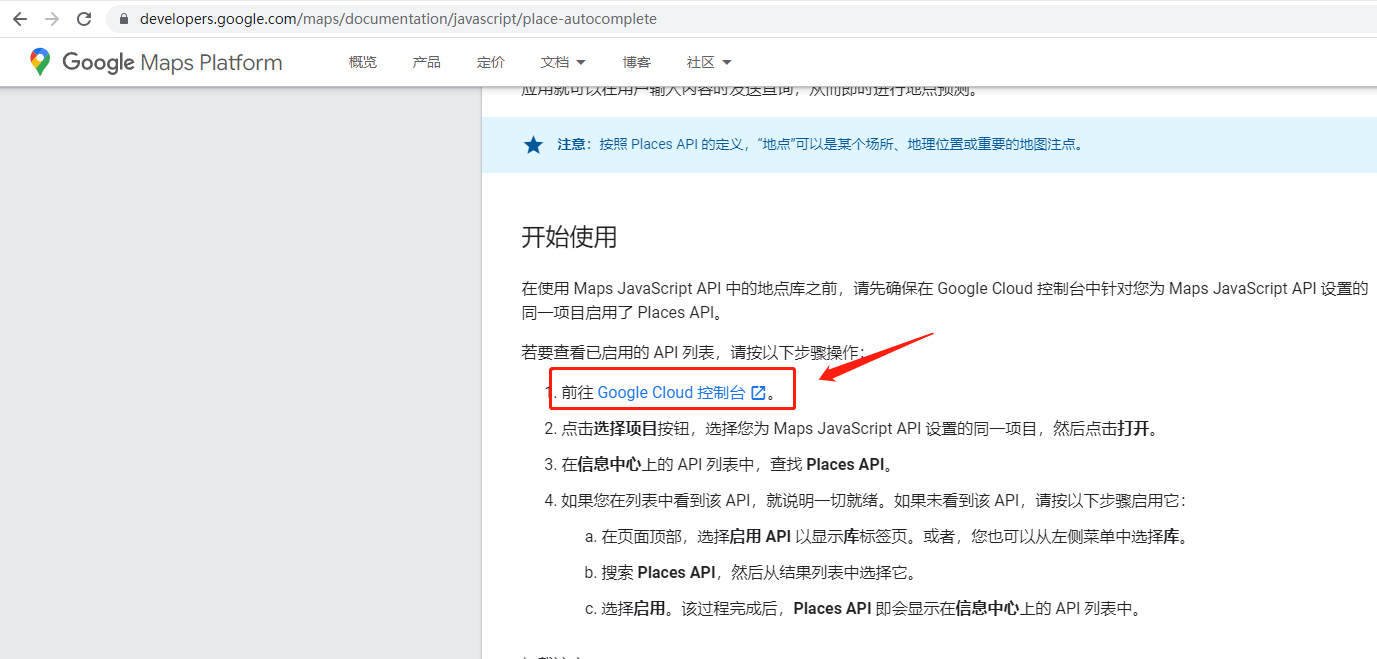Click sub-step c text 选择启用
The image size is (1377, 659).
[871, 609]
